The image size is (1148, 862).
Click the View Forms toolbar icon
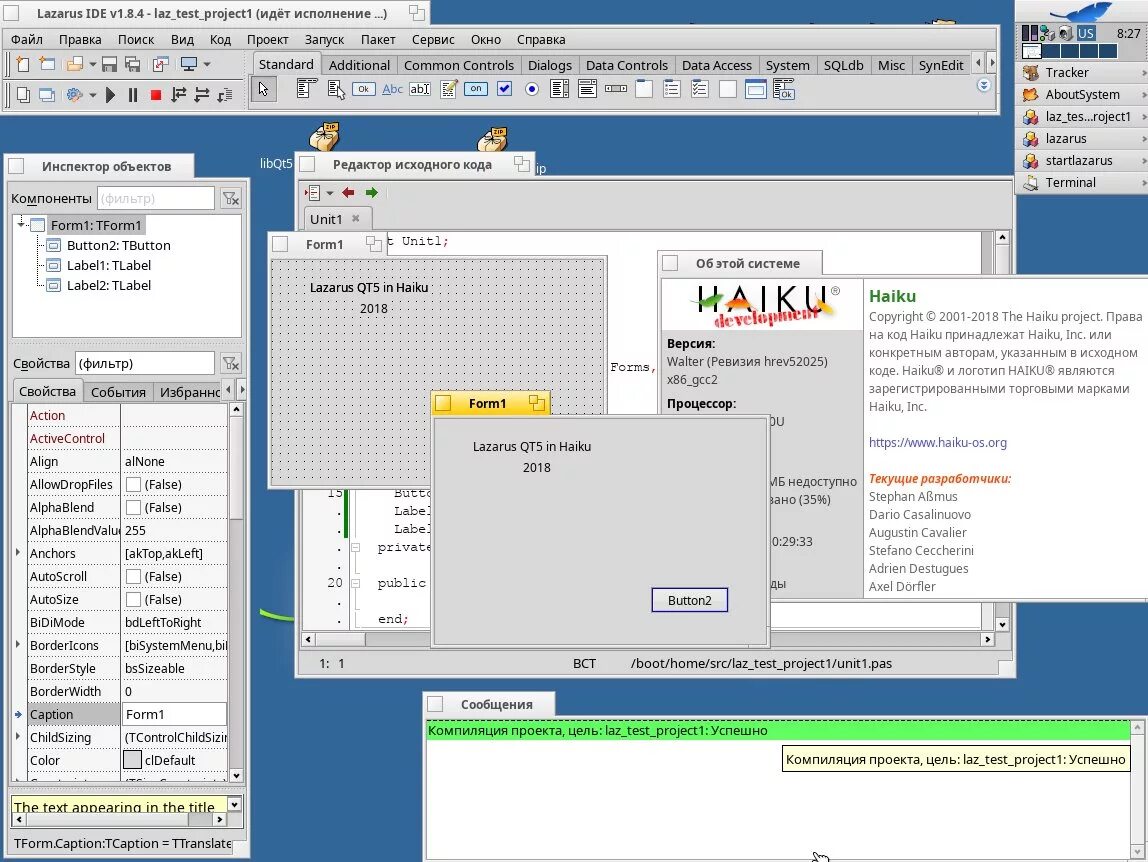47,94
